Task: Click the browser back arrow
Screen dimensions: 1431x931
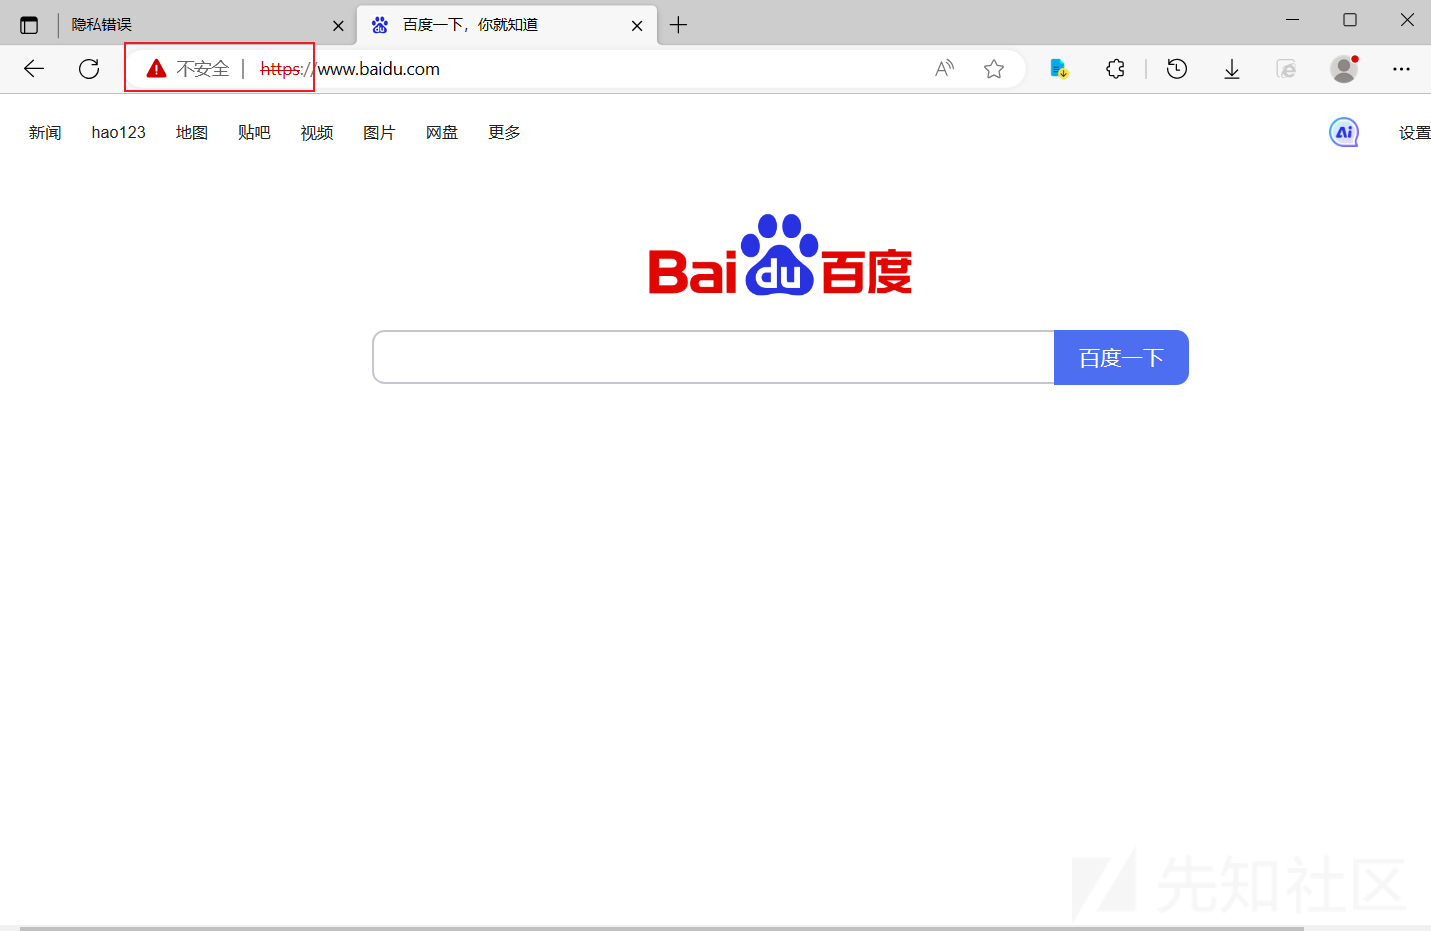Action: (x=34, y=68)
